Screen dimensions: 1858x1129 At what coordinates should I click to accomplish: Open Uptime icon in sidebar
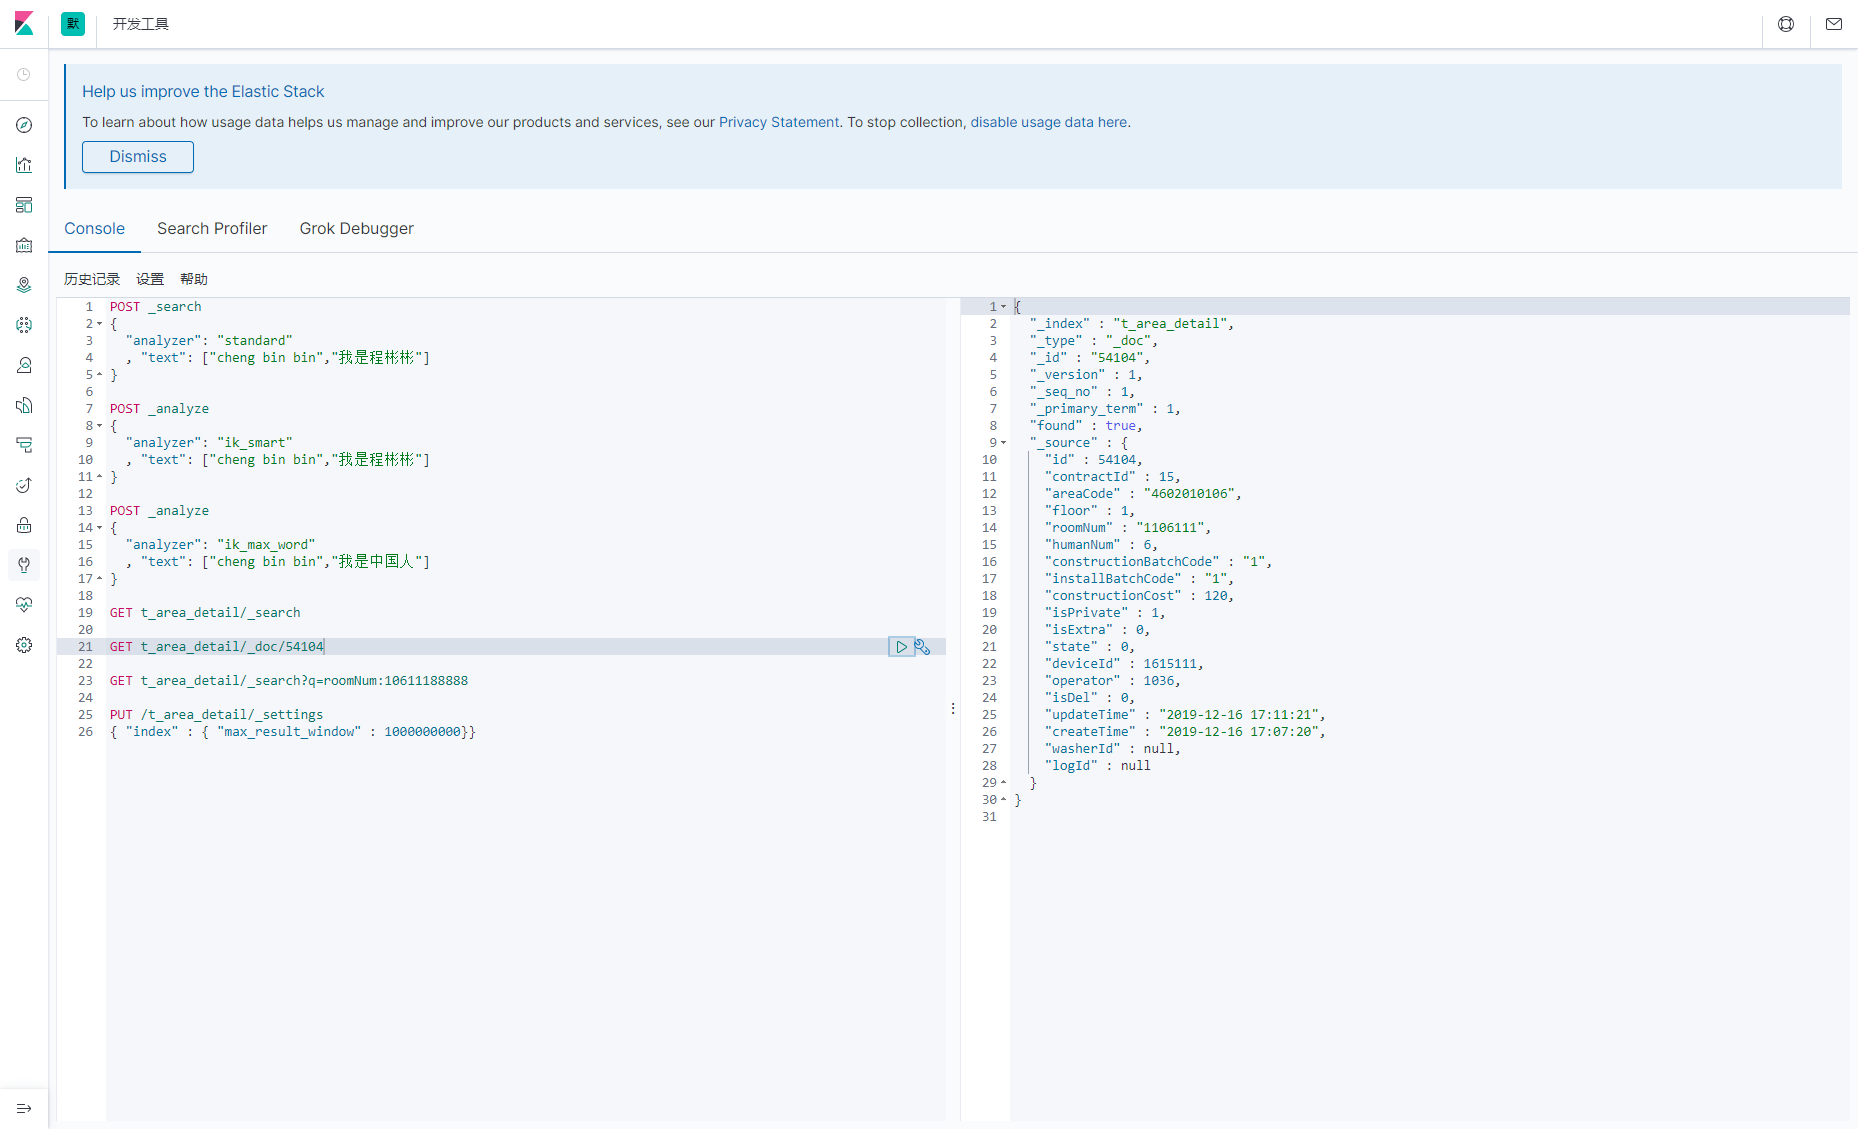click(x=24, y=485)
